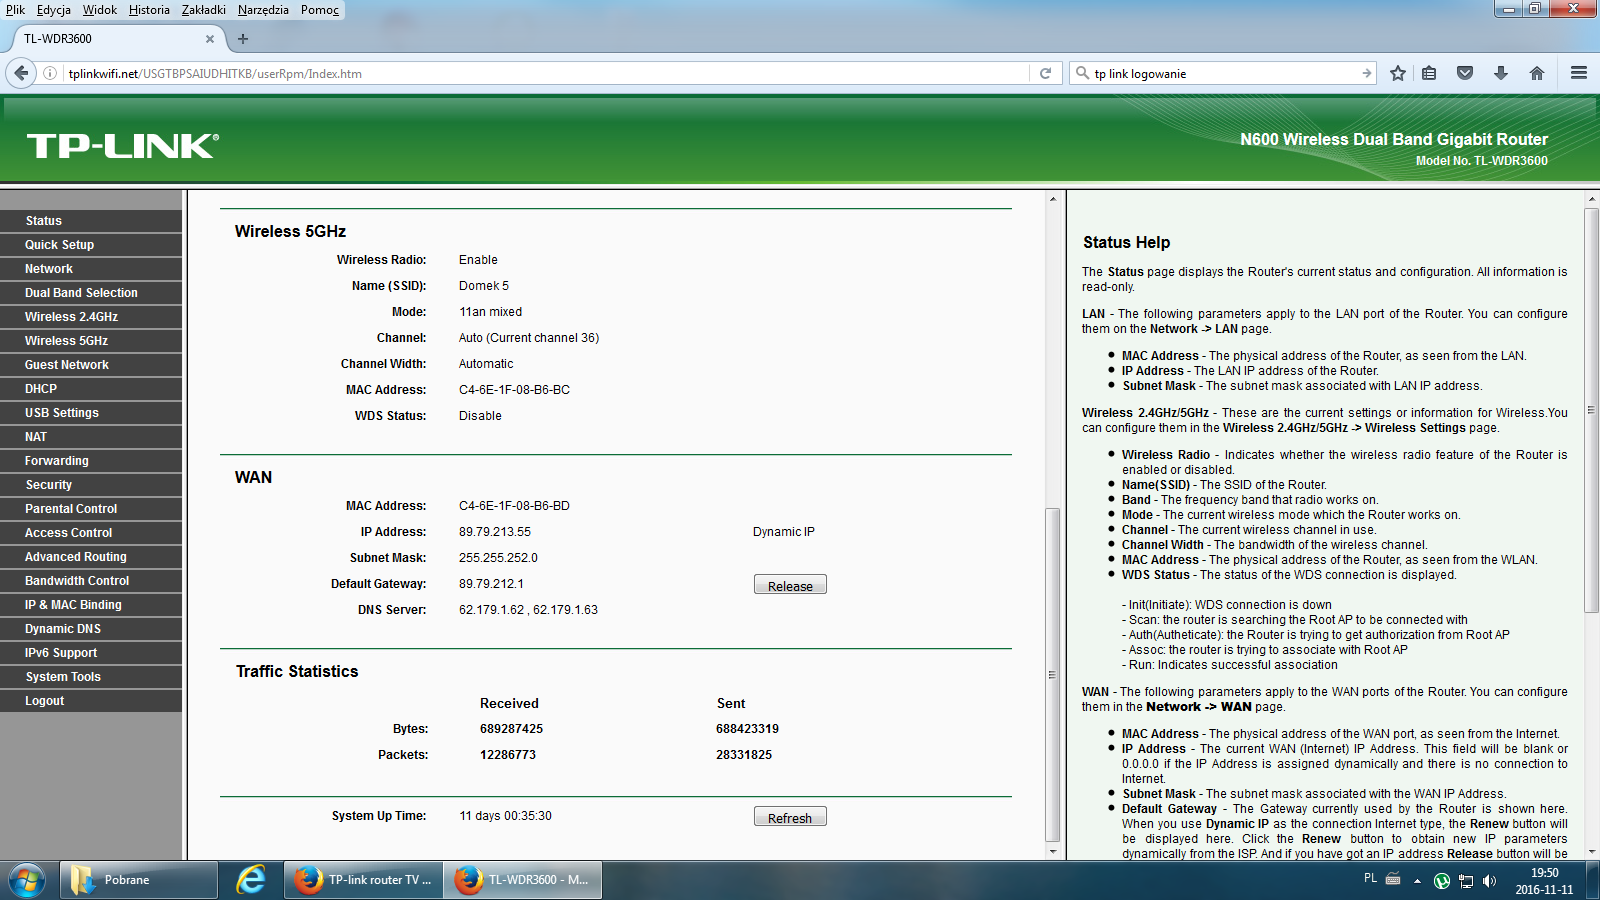Image resolution: width=1600 pixels, height=900 pixels.
Task: Open Quick Setup in the sidebar
Action: point(91,245)
